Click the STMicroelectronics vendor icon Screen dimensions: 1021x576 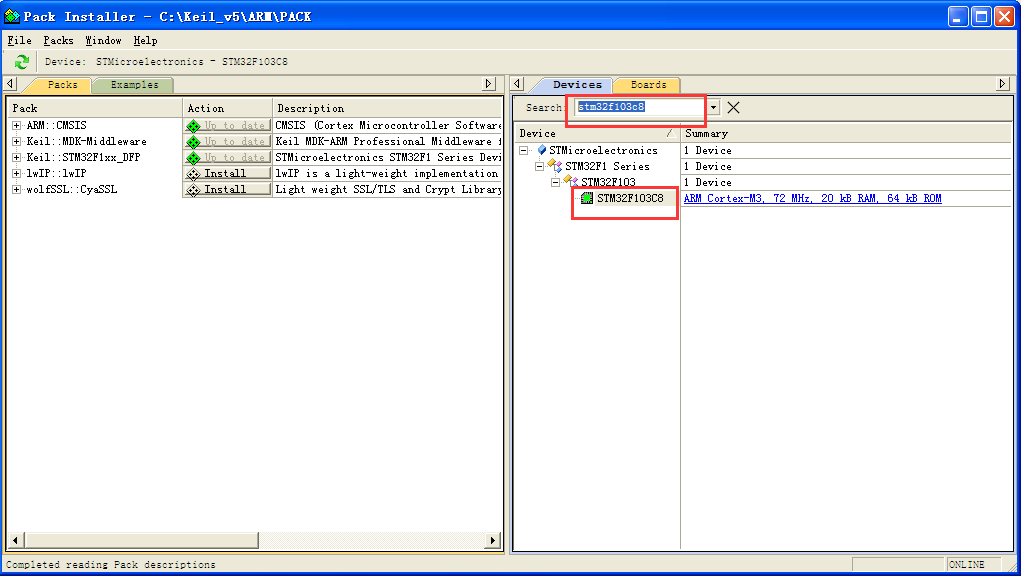(542, 150)
